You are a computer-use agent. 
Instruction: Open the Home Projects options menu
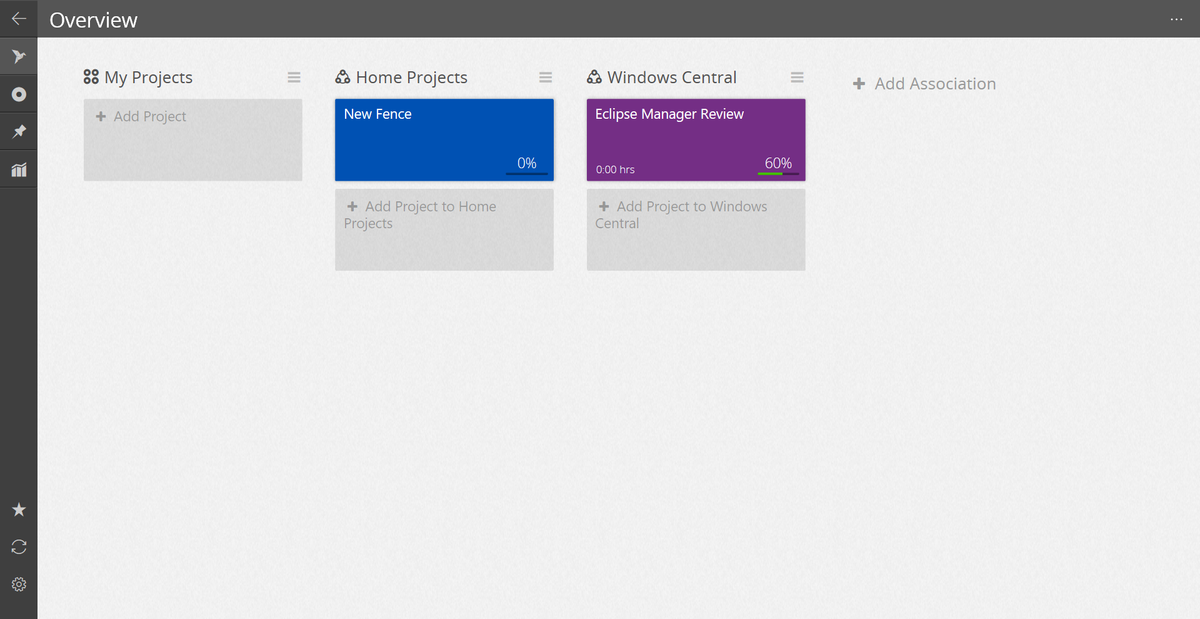pos(545,77)
